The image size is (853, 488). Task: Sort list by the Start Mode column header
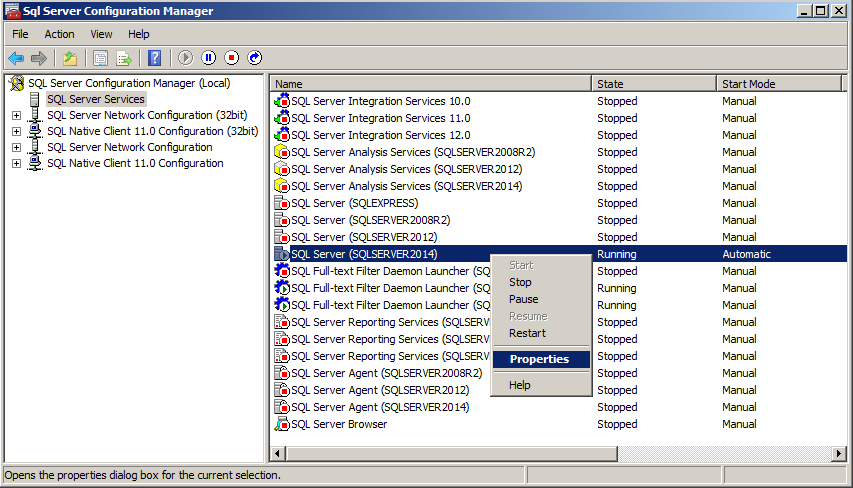tap(779, 84)
